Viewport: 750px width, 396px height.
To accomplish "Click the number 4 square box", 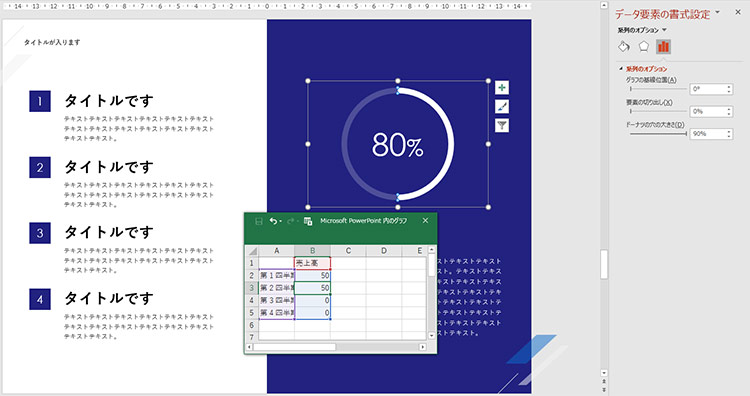I will (x=40, y=299).
